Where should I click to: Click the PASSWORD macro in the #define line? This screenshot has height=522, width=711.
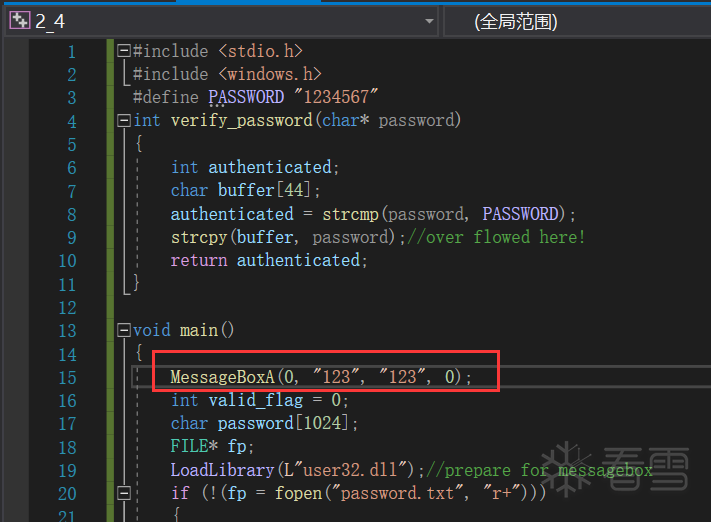pyautogui.click(x=246, y=97)
